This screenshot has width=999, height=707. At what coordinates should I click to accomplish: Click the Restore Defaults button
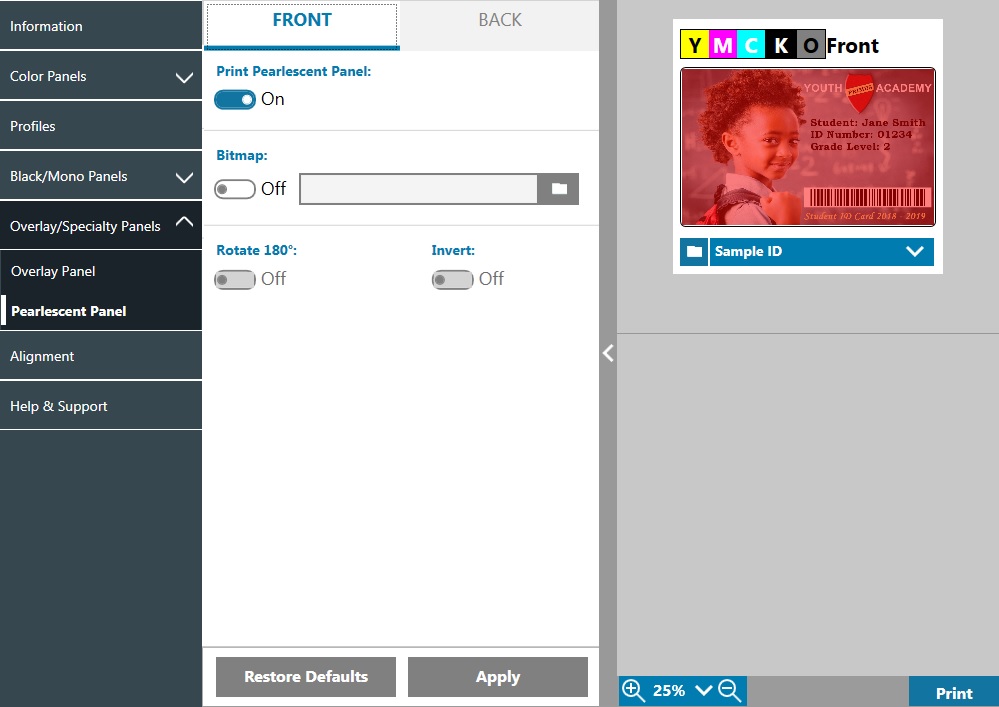point(306,677)
